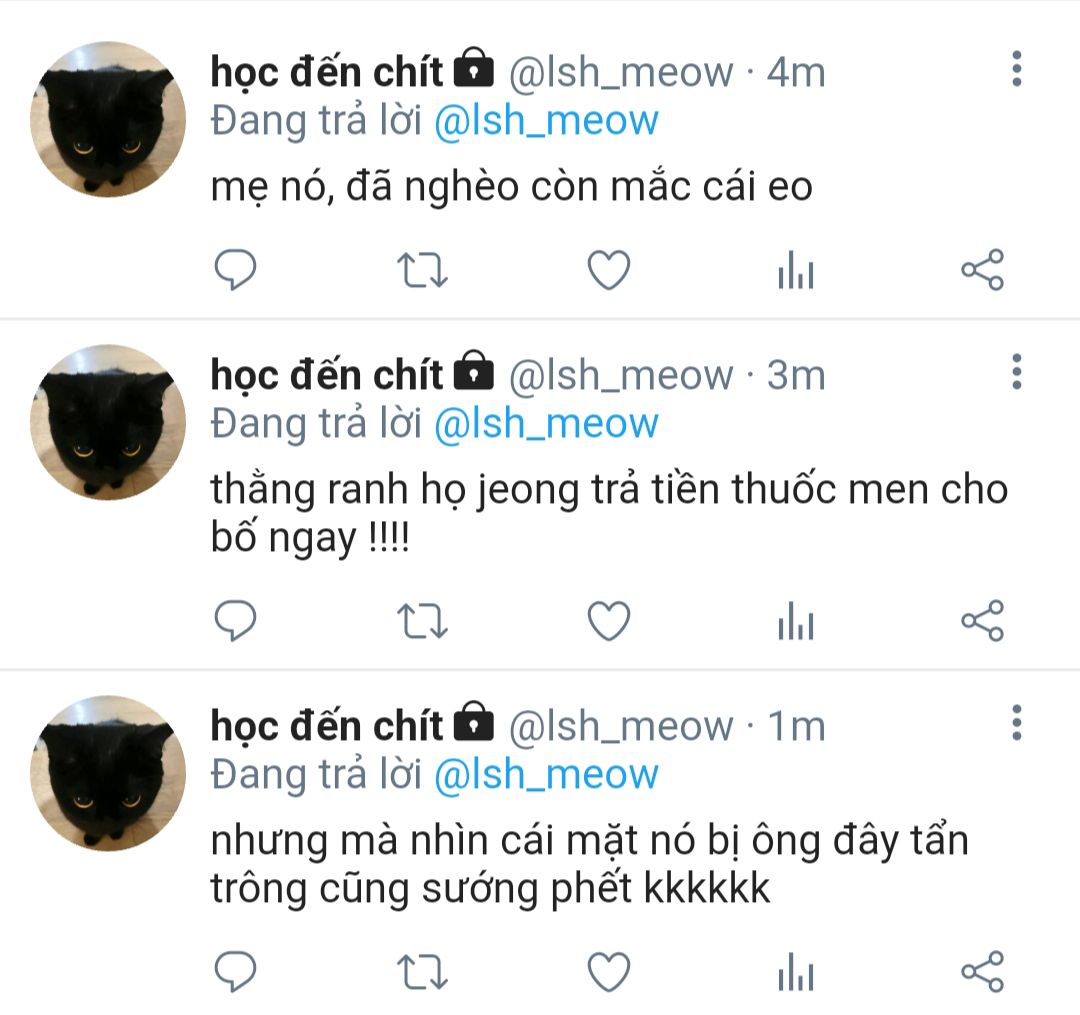Like the tweet posted 4m ago
Viewport: 1080px width, 1015px height.
609,269
